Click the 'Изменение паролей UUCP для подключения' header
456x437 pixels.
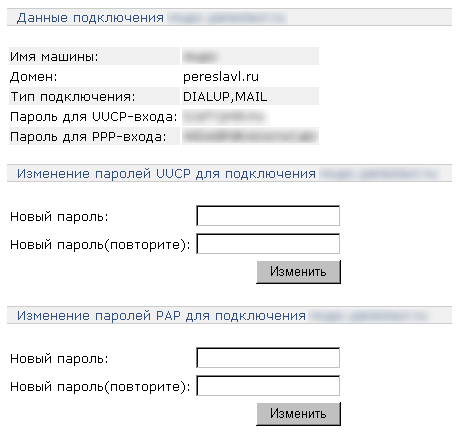[x=166, y=174]
